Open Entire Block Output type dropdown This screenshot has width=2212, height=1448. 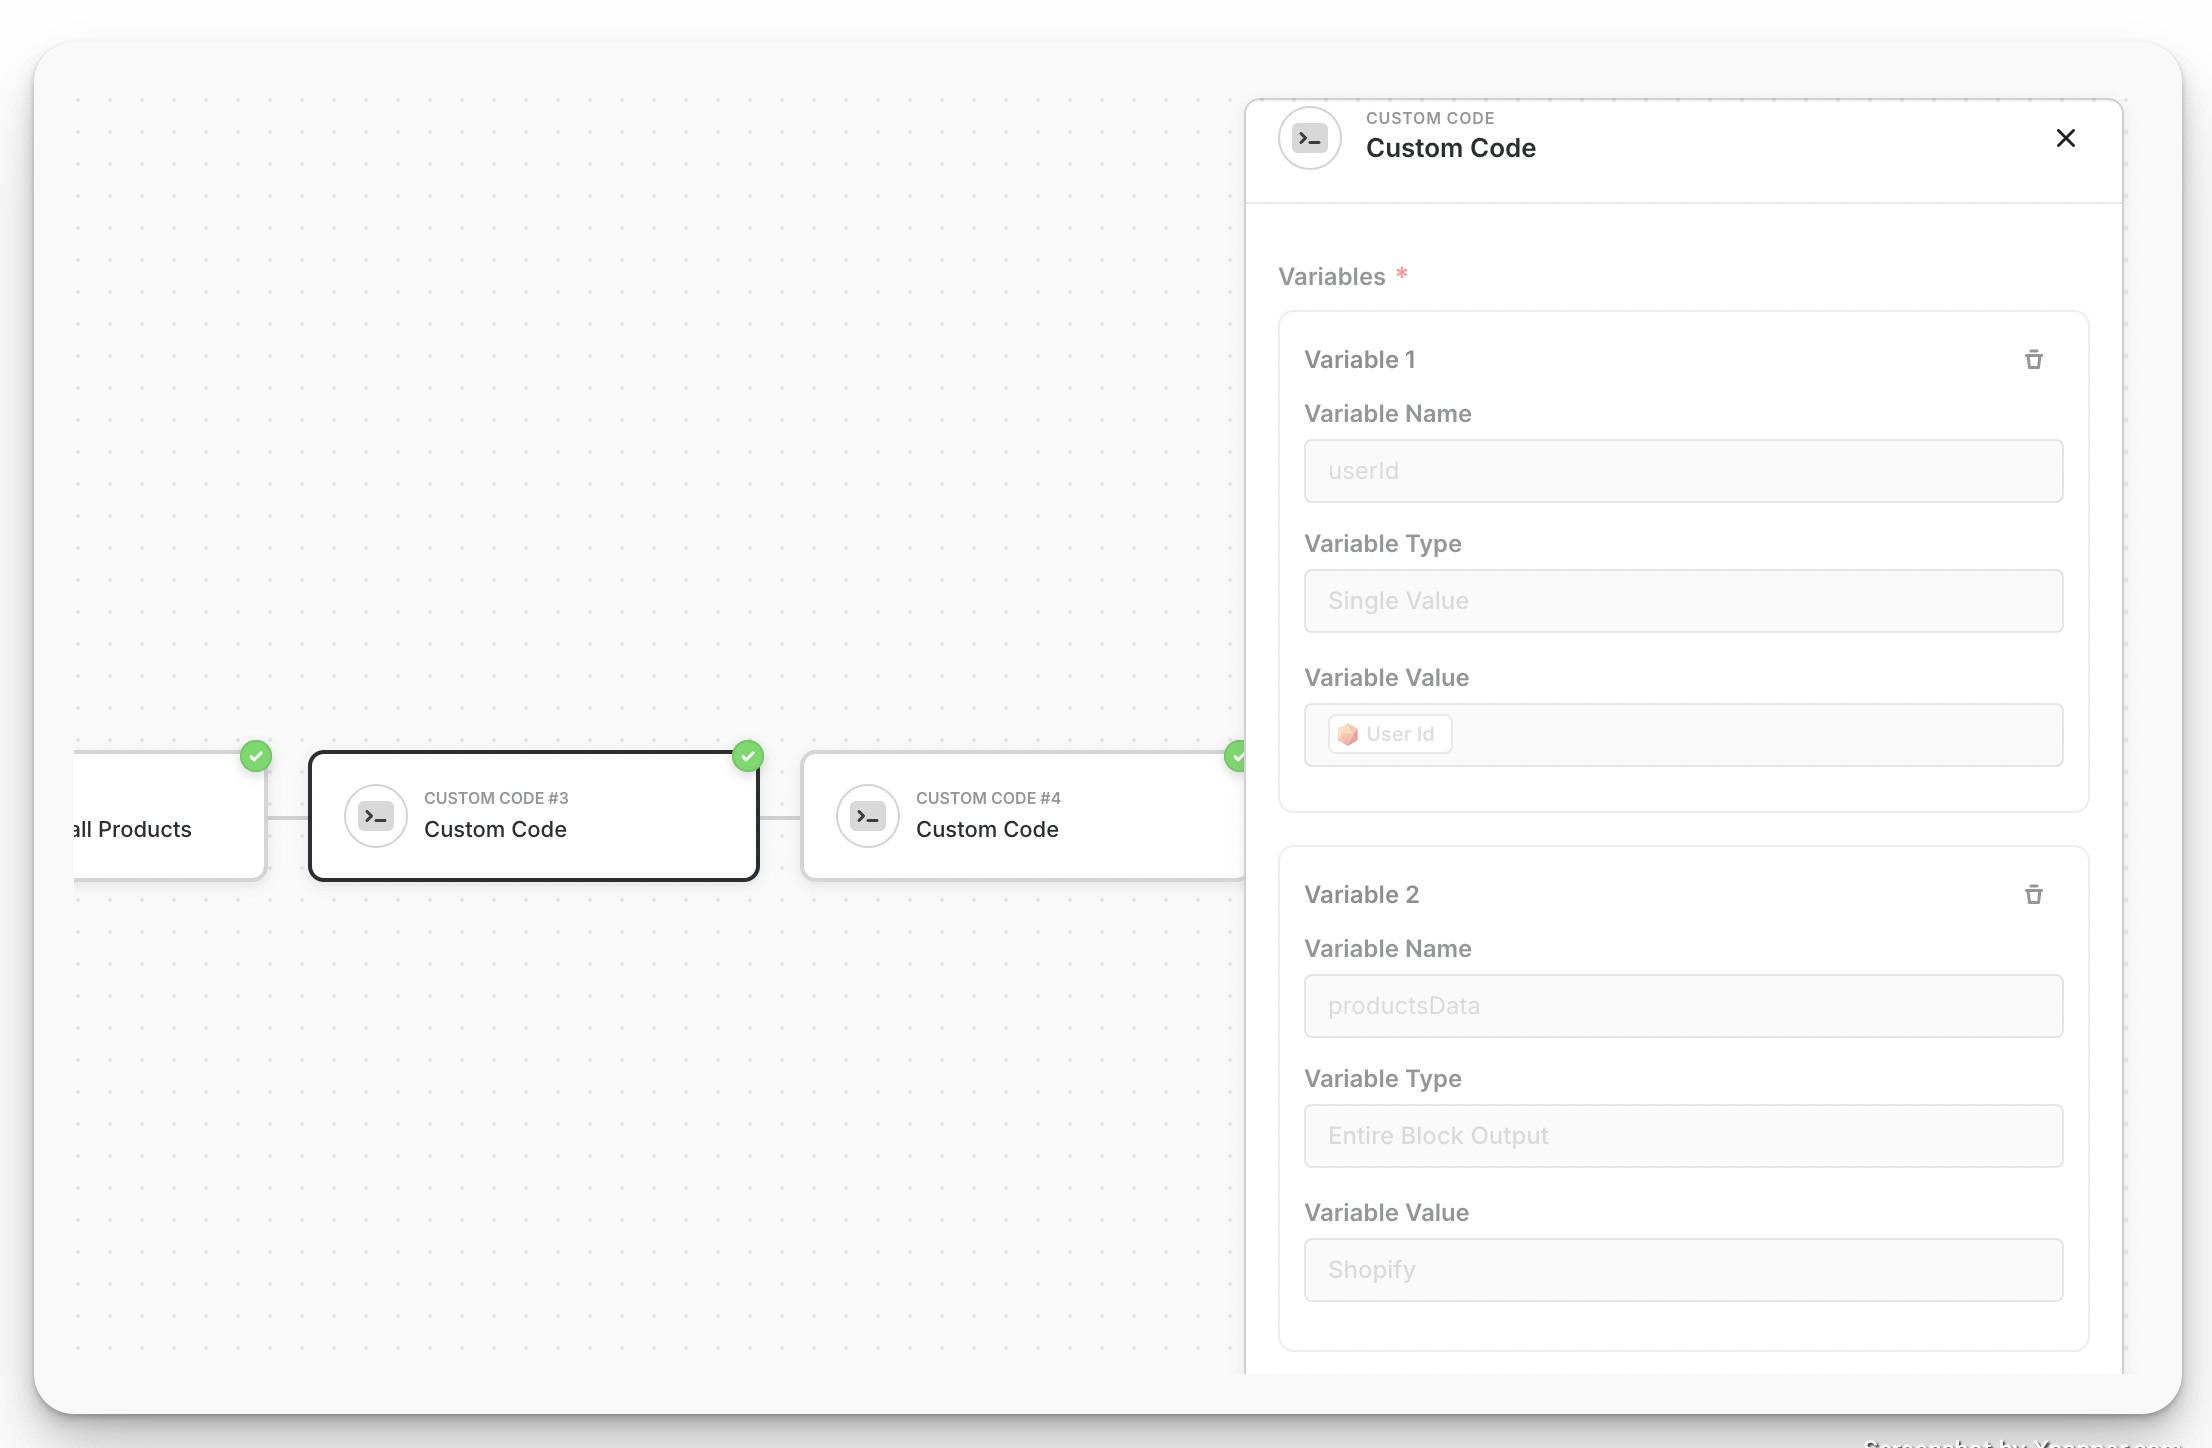coord(1683,1136)
